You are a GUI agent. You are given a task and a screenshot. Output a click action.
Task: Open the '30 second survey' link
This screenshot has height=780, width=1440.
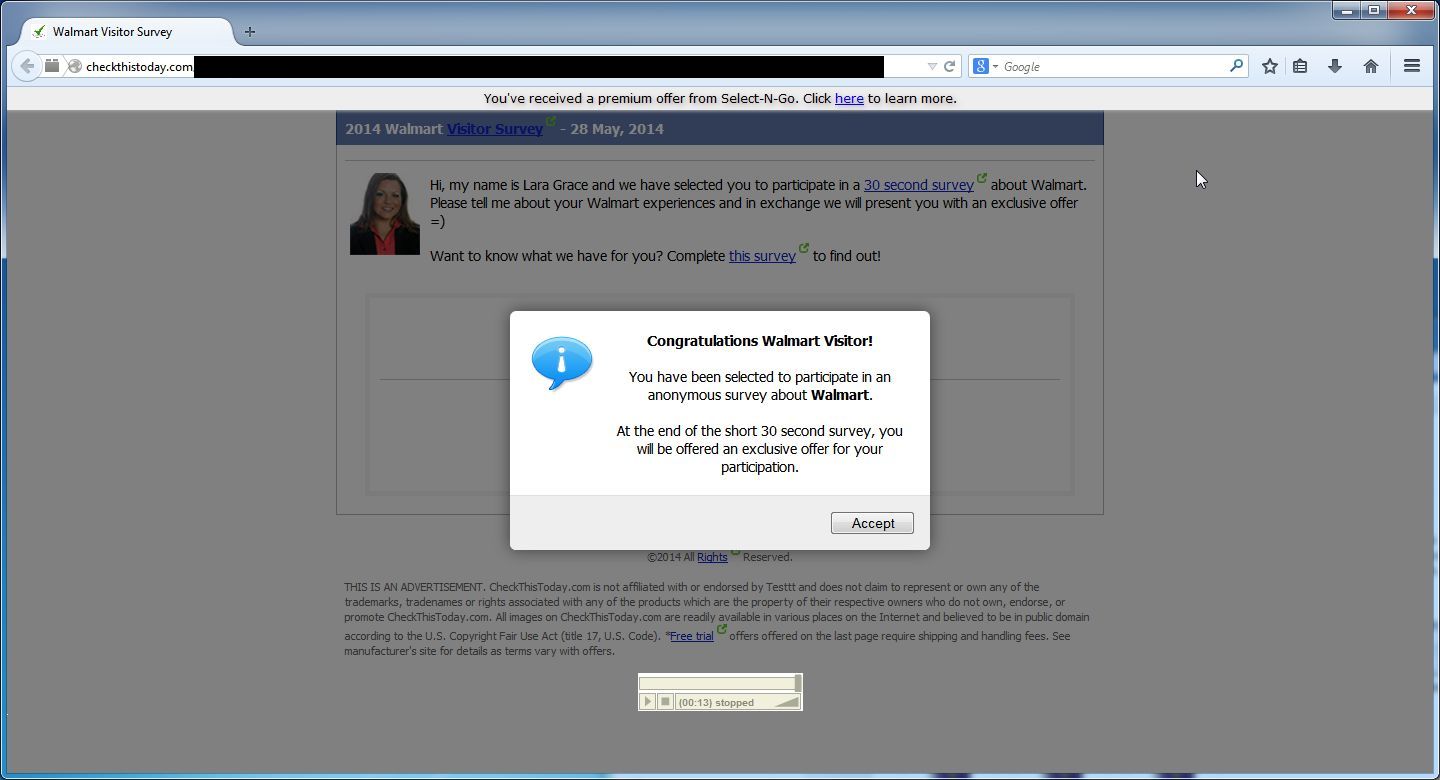click(919, 185)
